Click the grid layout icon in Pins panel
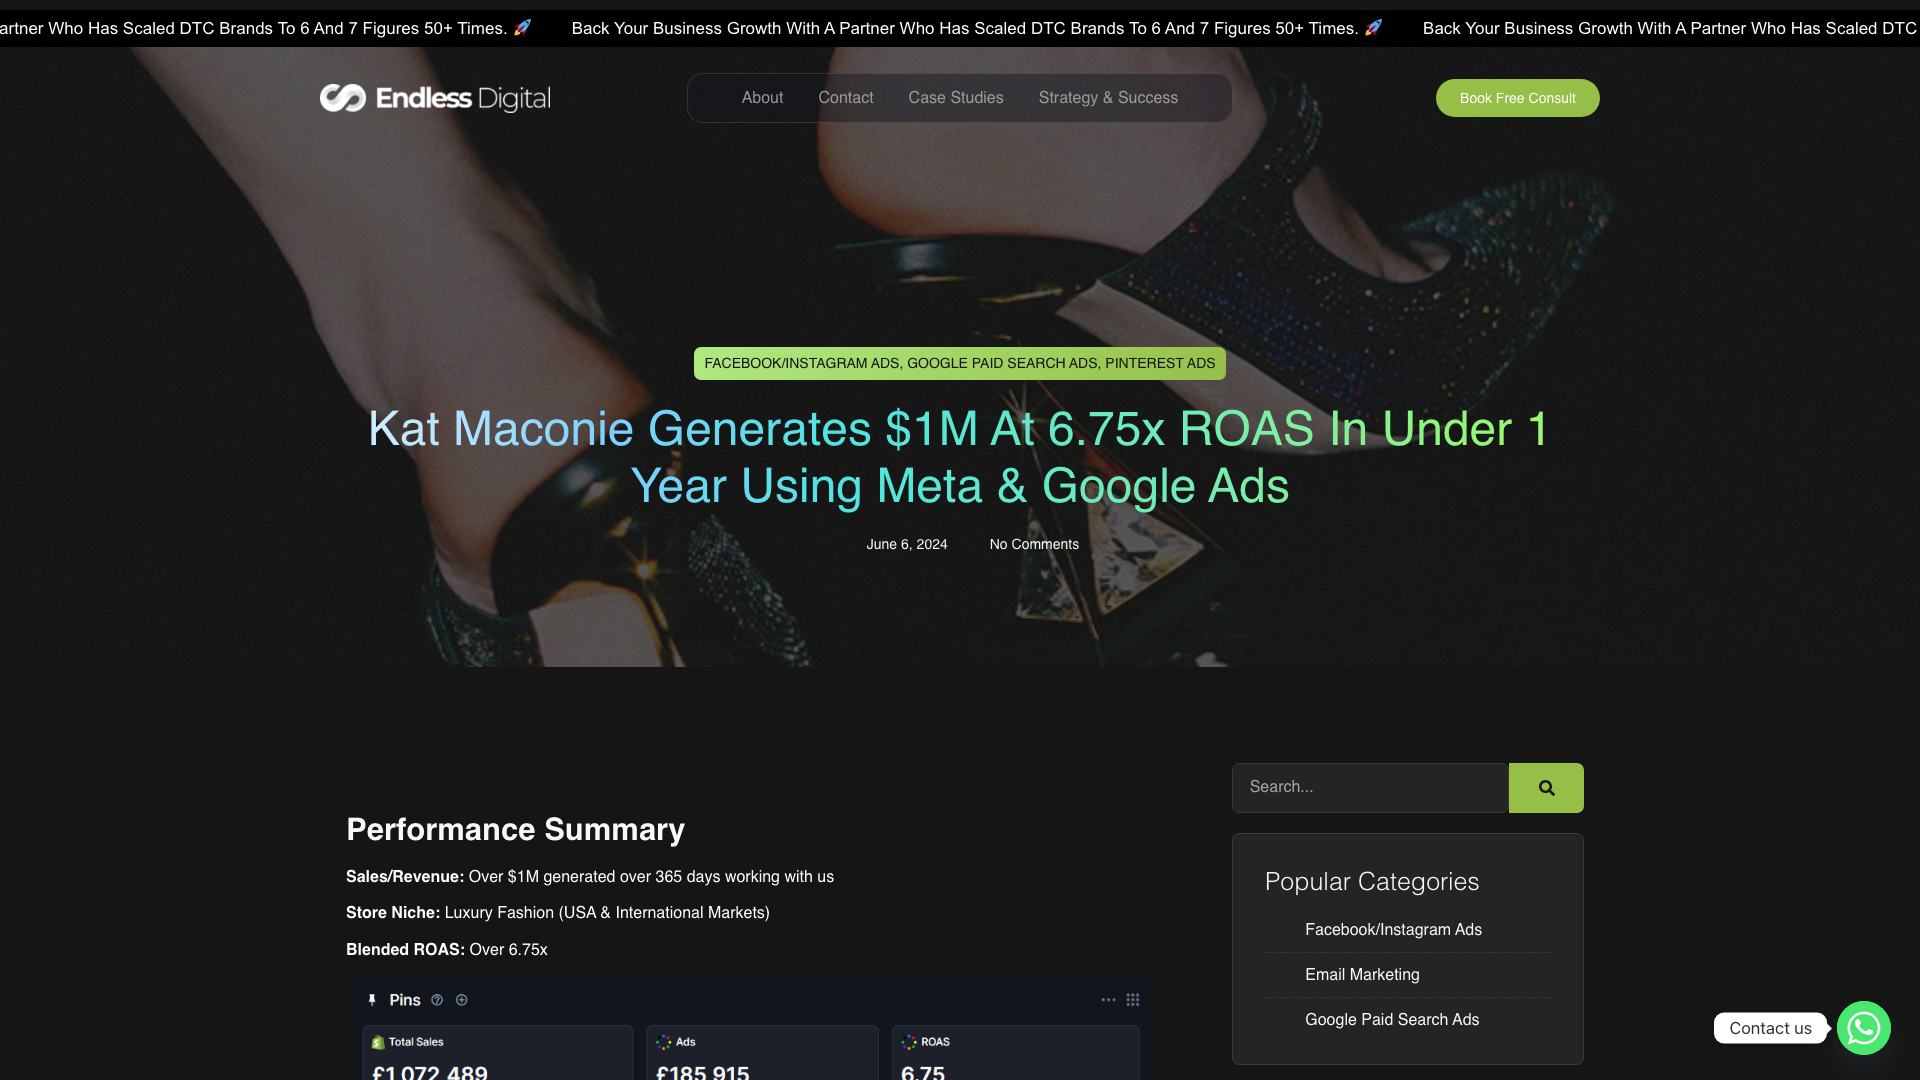This screenshot has width=1920, height=1080. point(1133,1000)
